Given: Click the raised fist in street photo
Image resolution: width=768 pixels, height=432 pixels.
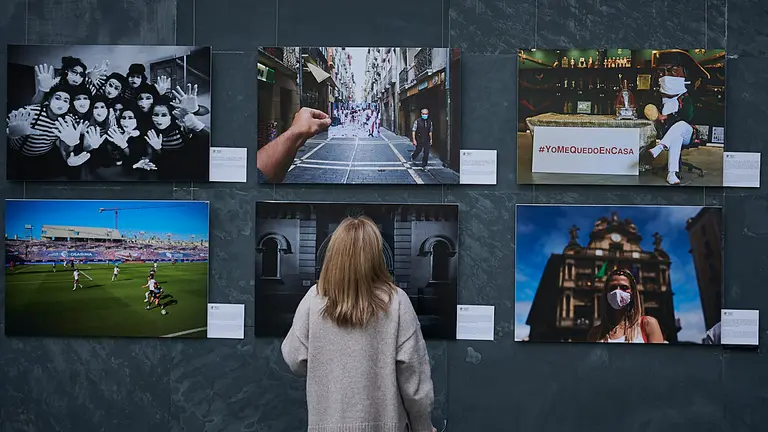Looking at the screenshot, I should point(309,123).
